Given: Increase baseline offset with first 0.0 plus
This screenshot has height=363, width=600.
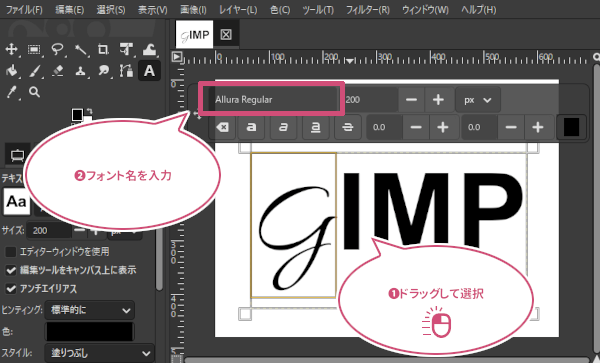Looking at the screenshot, I should (443, 127).
